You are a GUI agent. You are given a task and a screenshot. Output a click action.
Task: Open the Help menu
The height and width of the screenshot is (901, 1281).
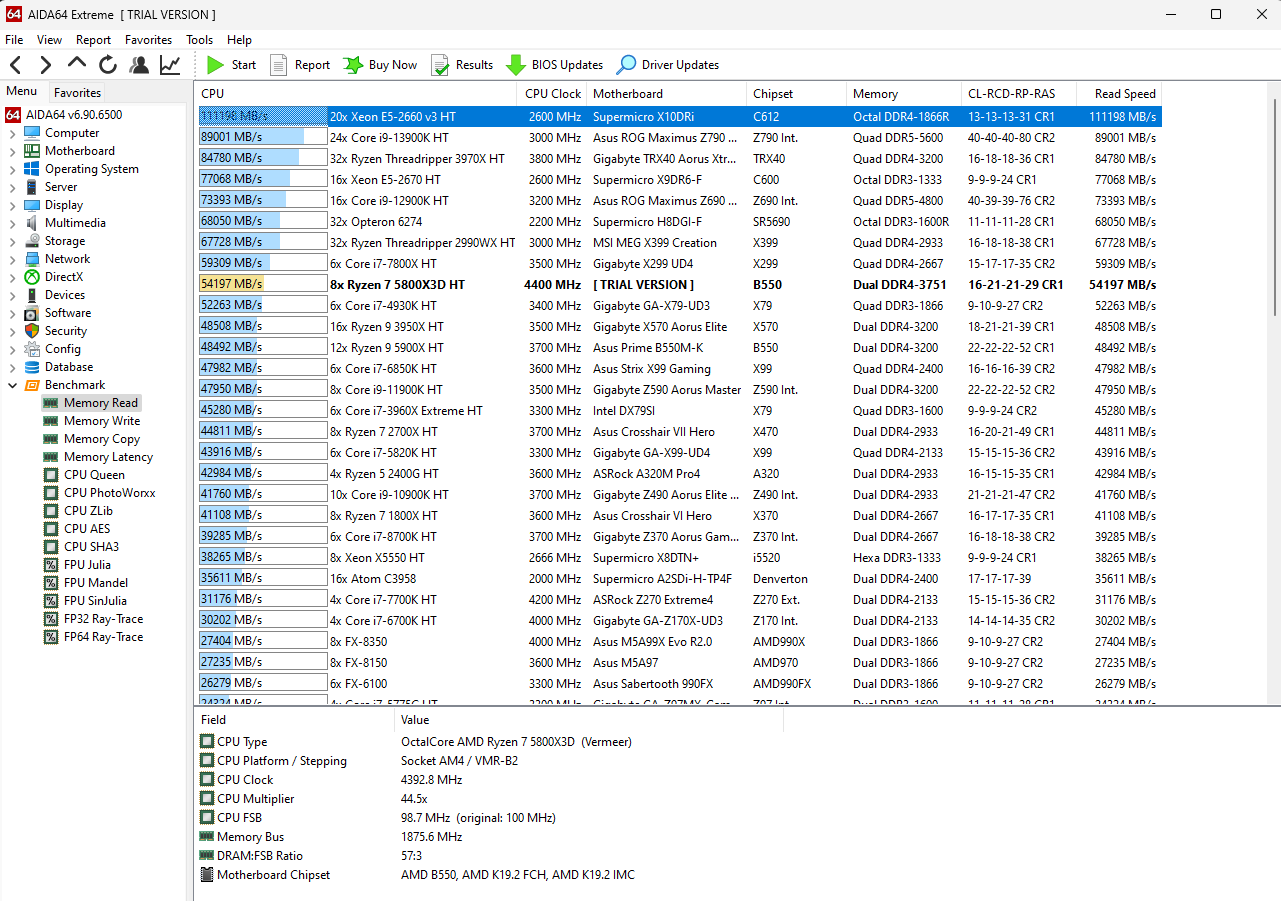point(240,40)
